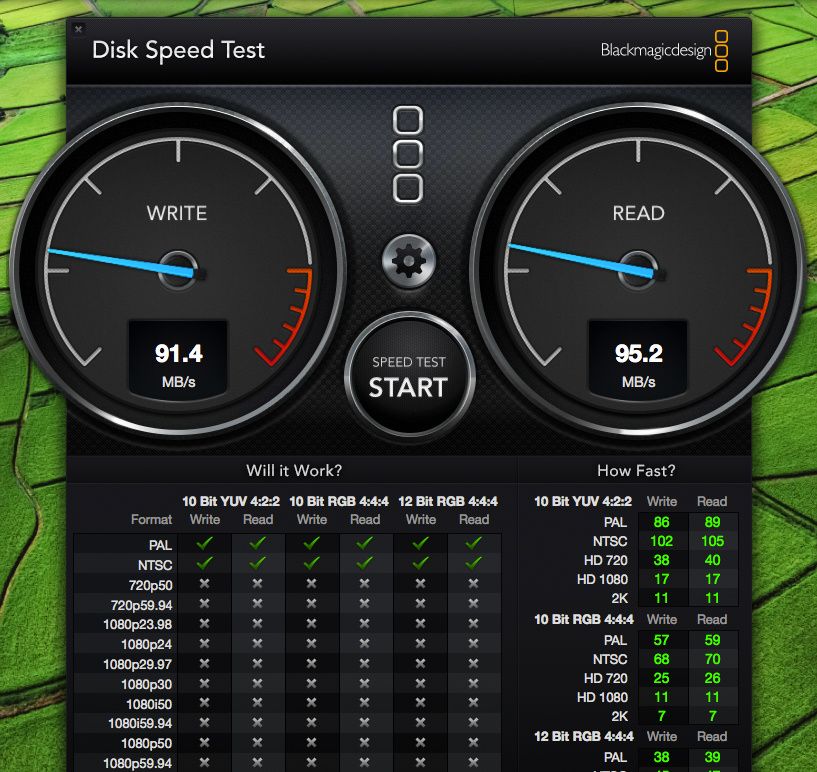Click 720p50 10 Bit YUV Write X mark
The width and height of the screenshot is (817, 772).
click(205, 583)
